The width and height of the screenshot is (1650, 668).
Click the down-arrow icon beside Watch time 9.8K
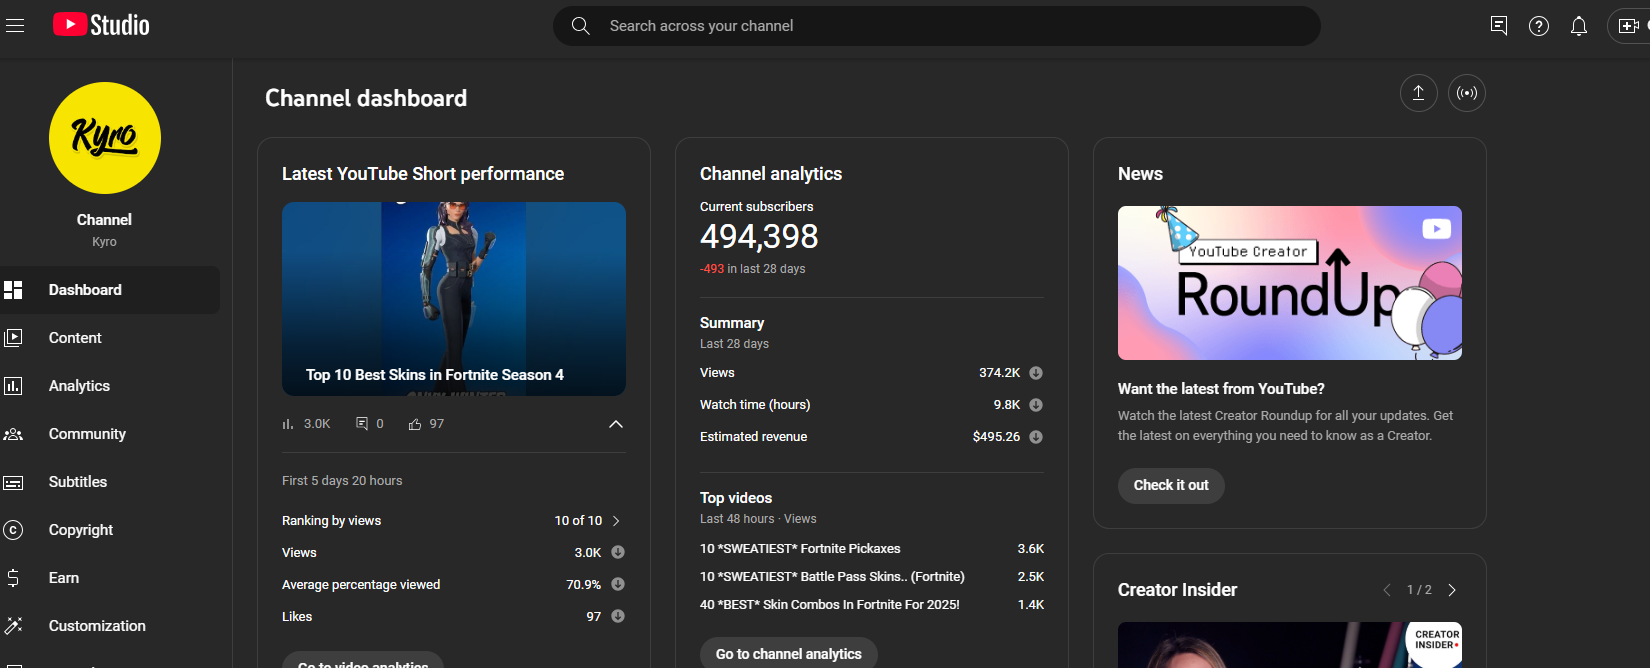1036,405
